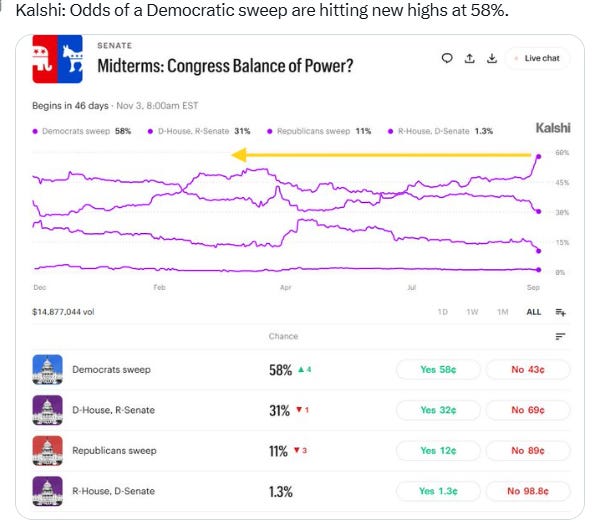Buy No 69¢ for D-House, R-Senate
This screenshot has height=522, width=599.
click(528, 410)
